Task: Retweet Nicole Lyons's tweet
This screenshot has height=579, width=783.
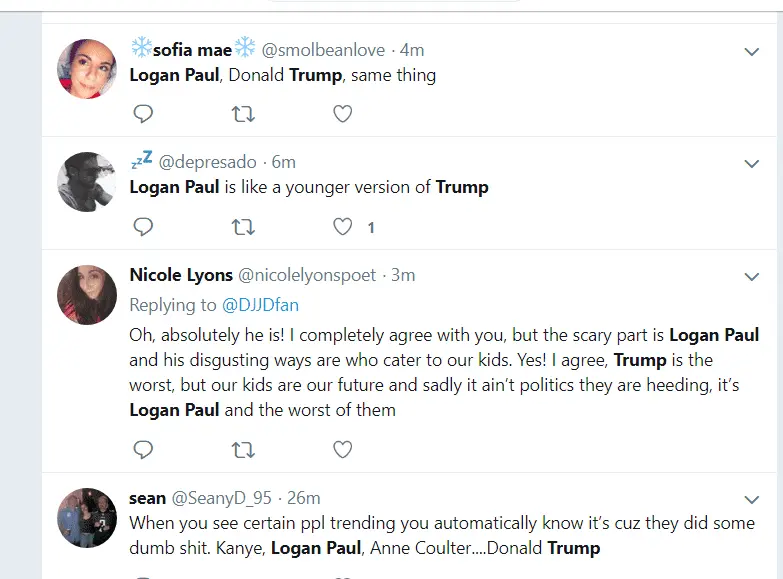Action: (x=243, y=450)
